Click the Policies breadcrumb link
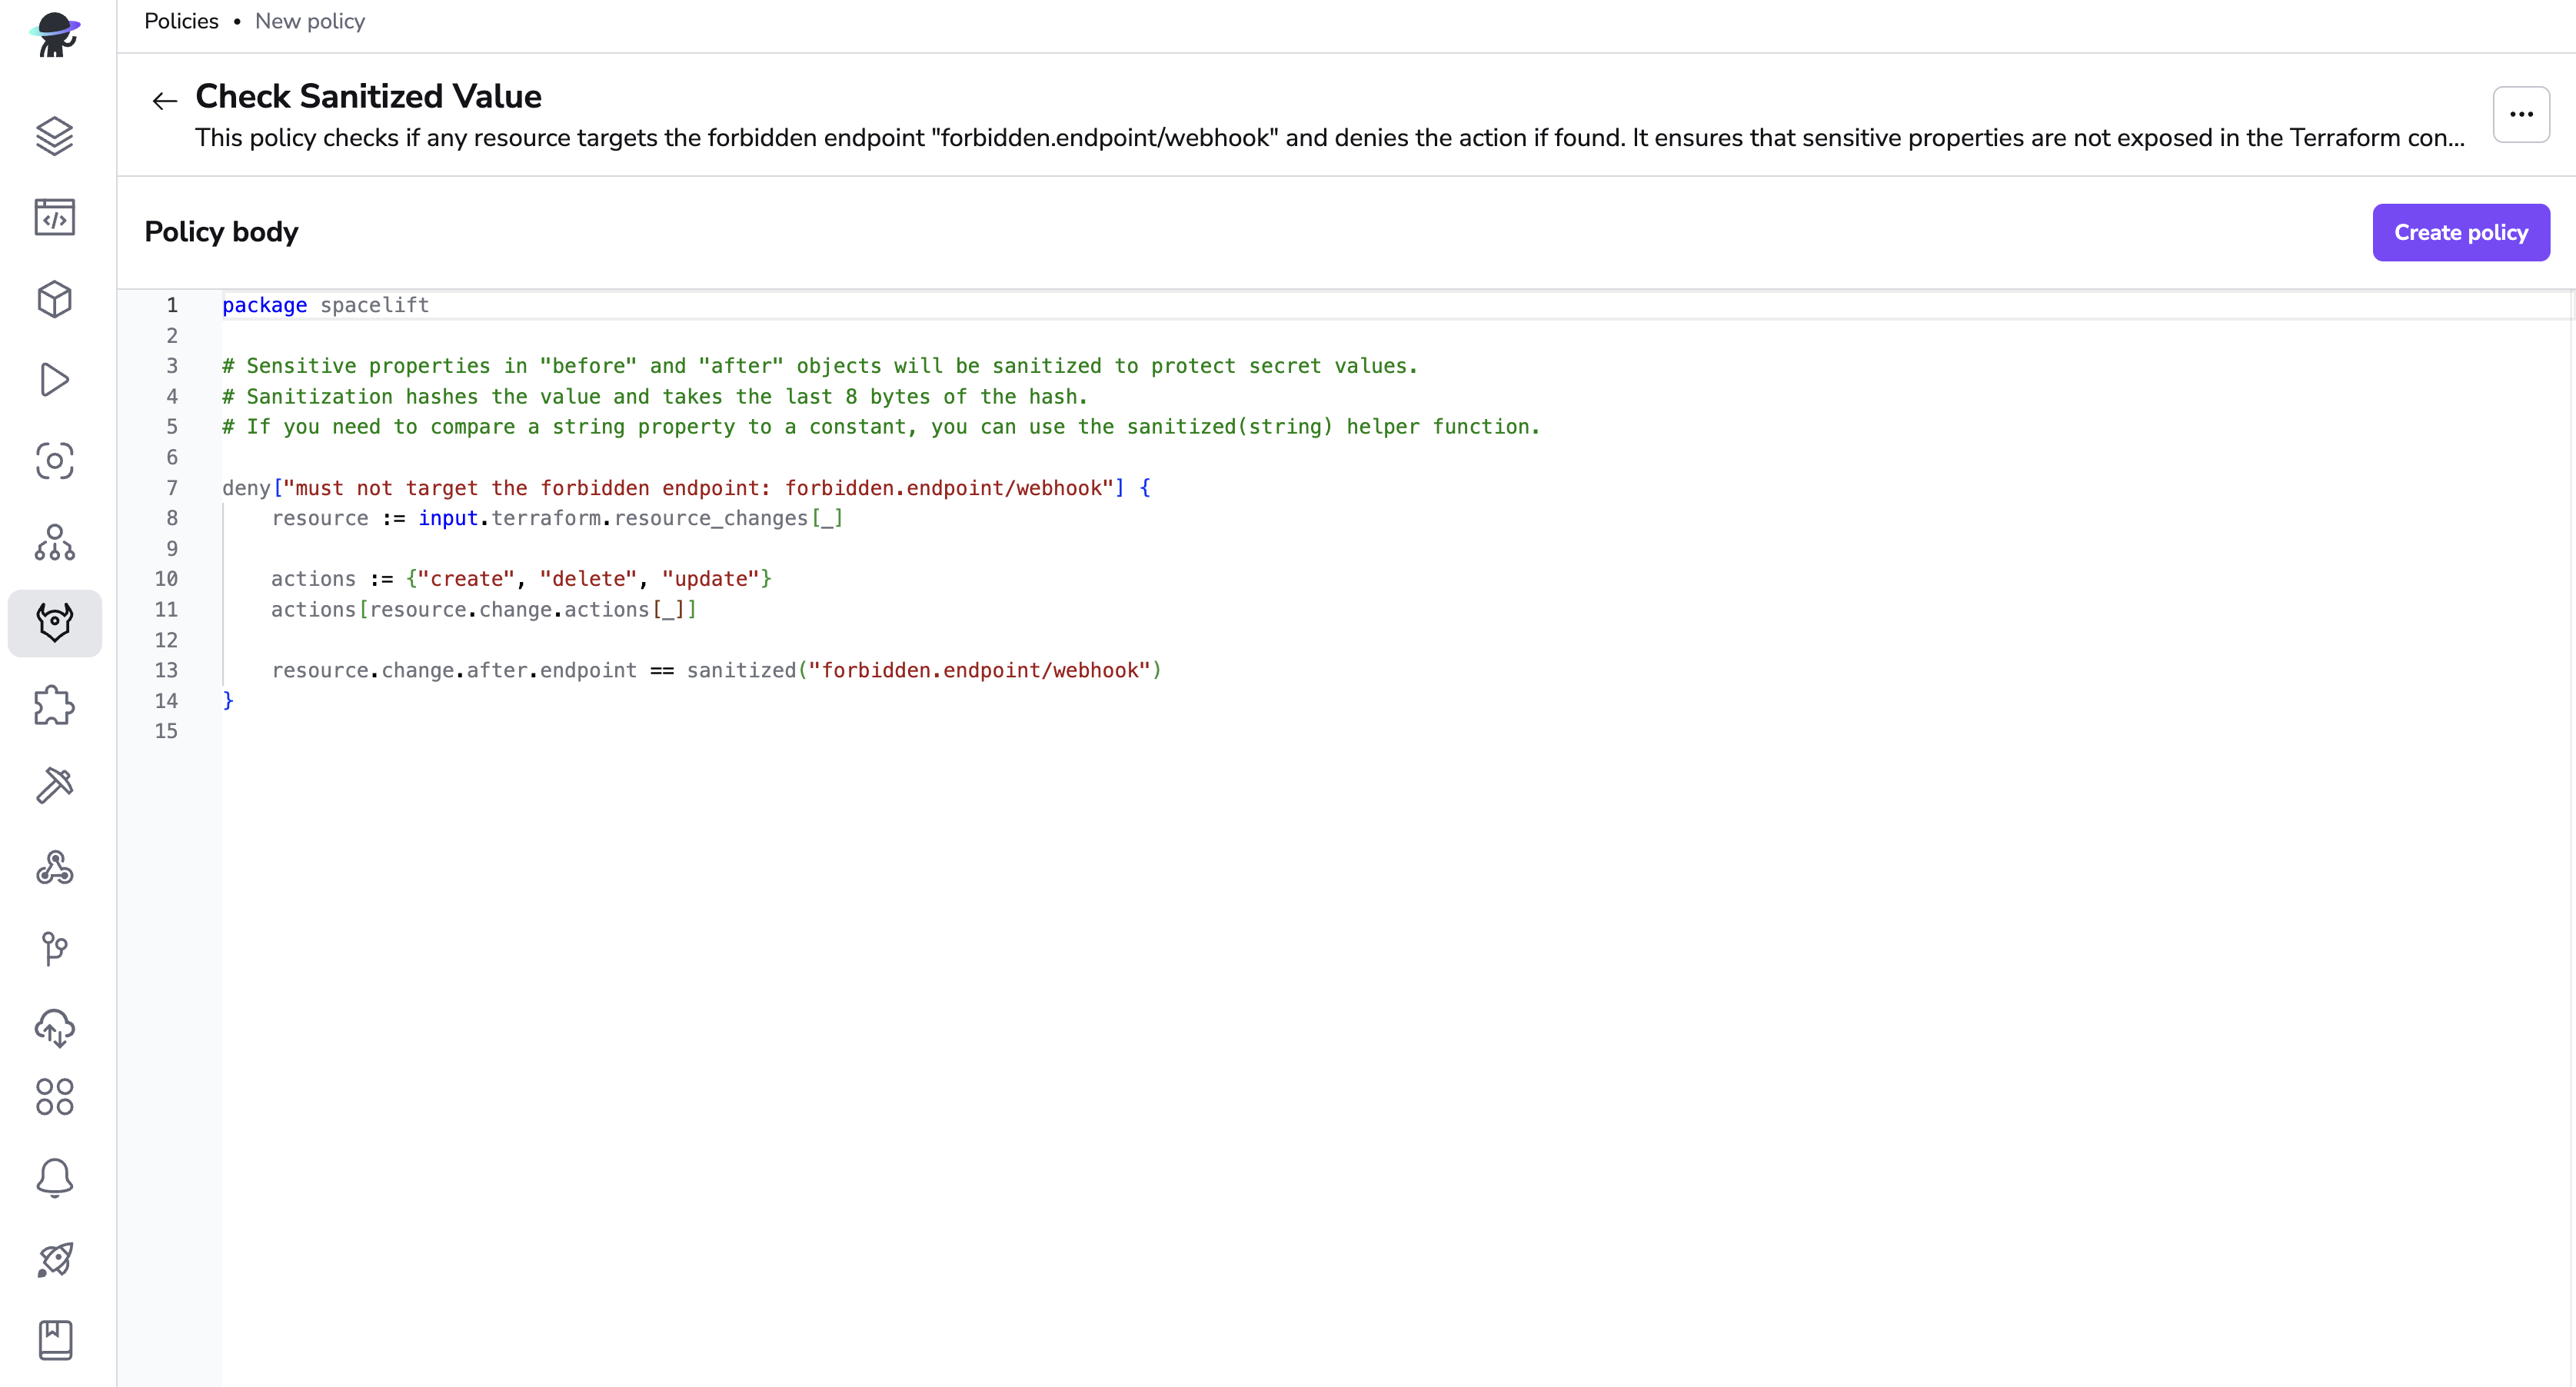 [x=181, y=21]
